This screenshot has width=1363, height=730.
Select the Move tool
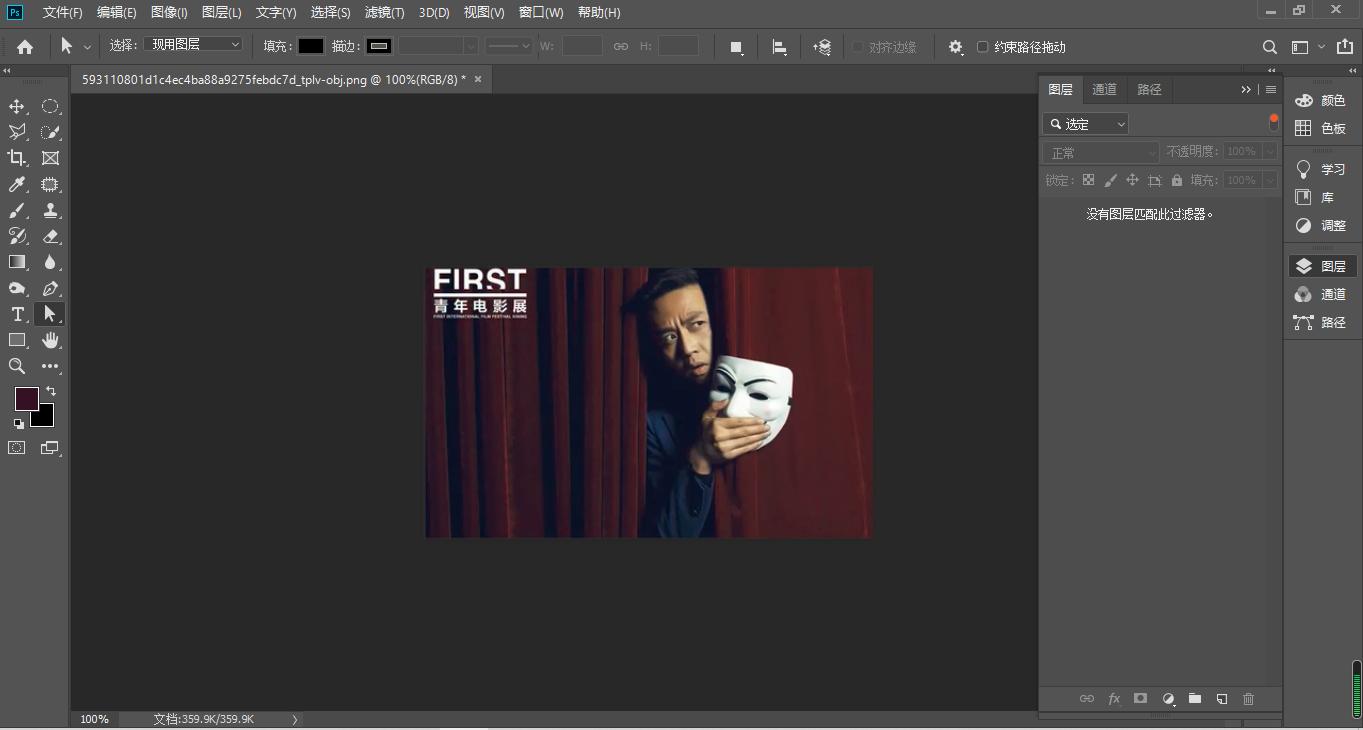pyautogui.click(x=16, y=106)
